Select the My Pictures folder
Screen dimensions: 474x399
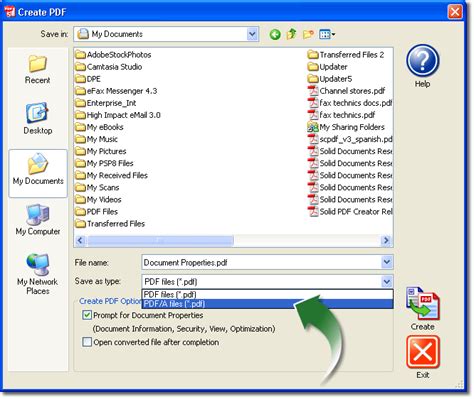coord(101,151)
